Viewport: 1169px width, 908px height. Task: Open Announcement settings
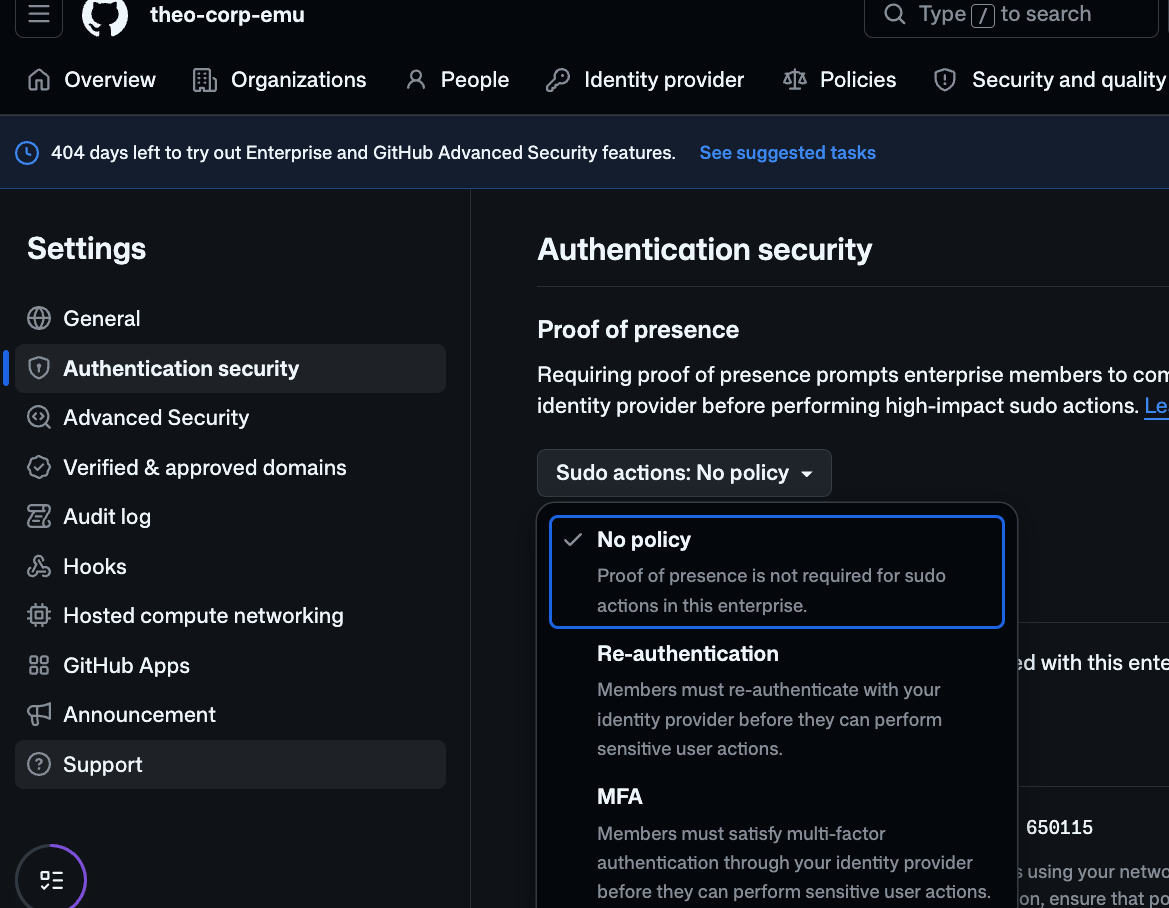[x=230, y=715]
